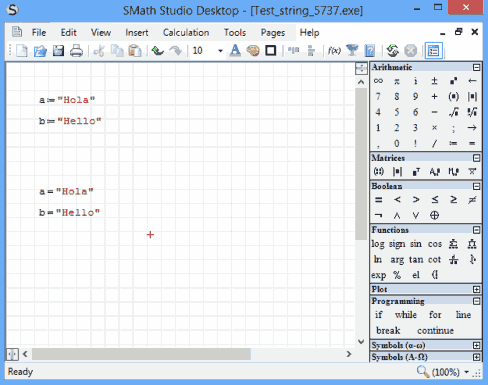Collapse the Arithmetic panel

476,67
